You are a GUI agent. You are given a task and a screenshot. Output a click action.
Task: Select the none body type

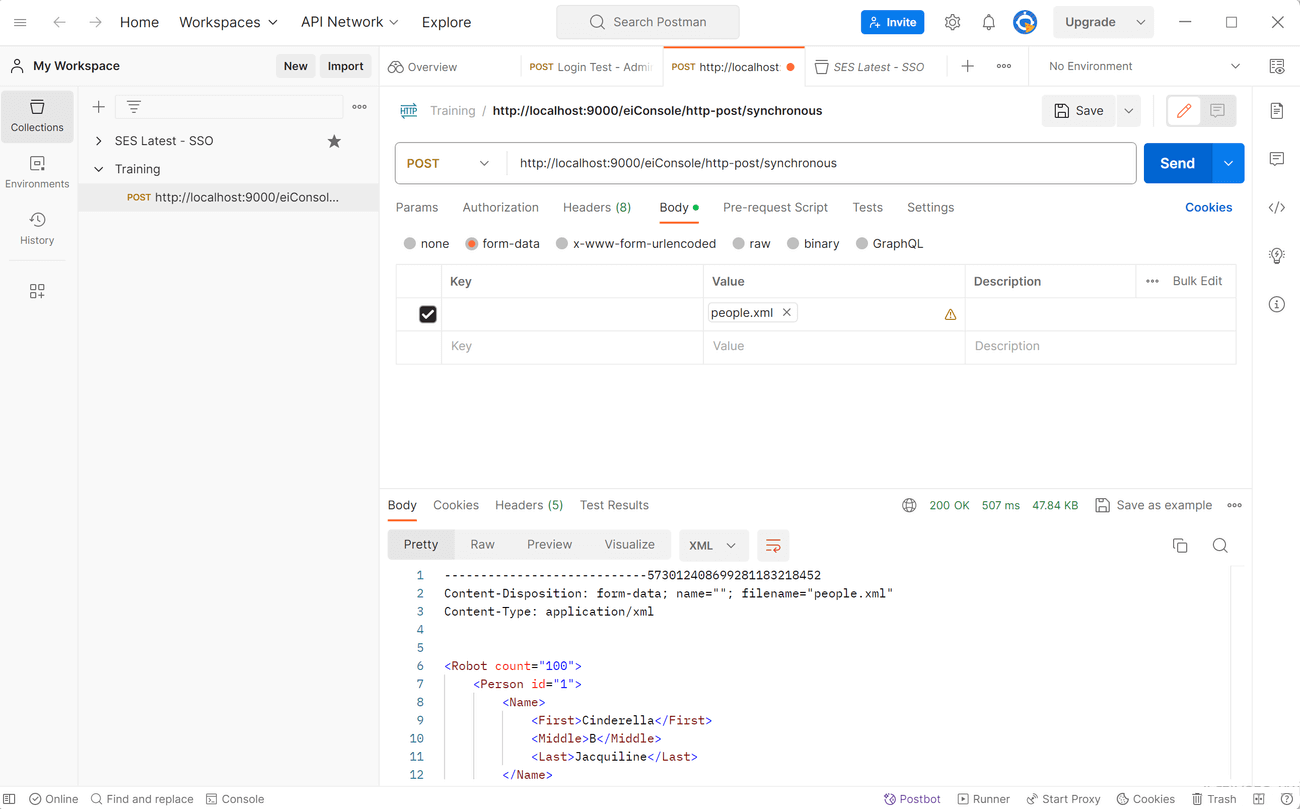410,244
